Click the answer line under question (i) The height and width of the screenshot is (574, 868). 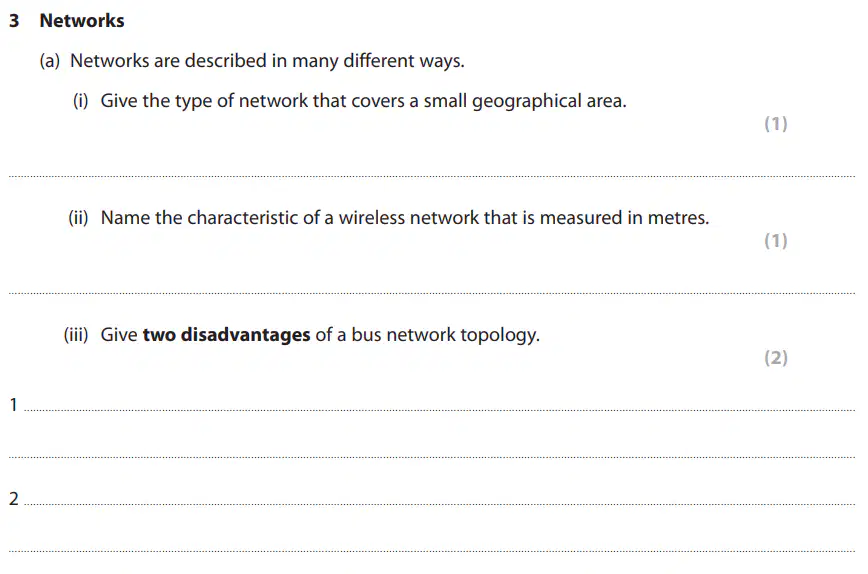tap(432, 176)
